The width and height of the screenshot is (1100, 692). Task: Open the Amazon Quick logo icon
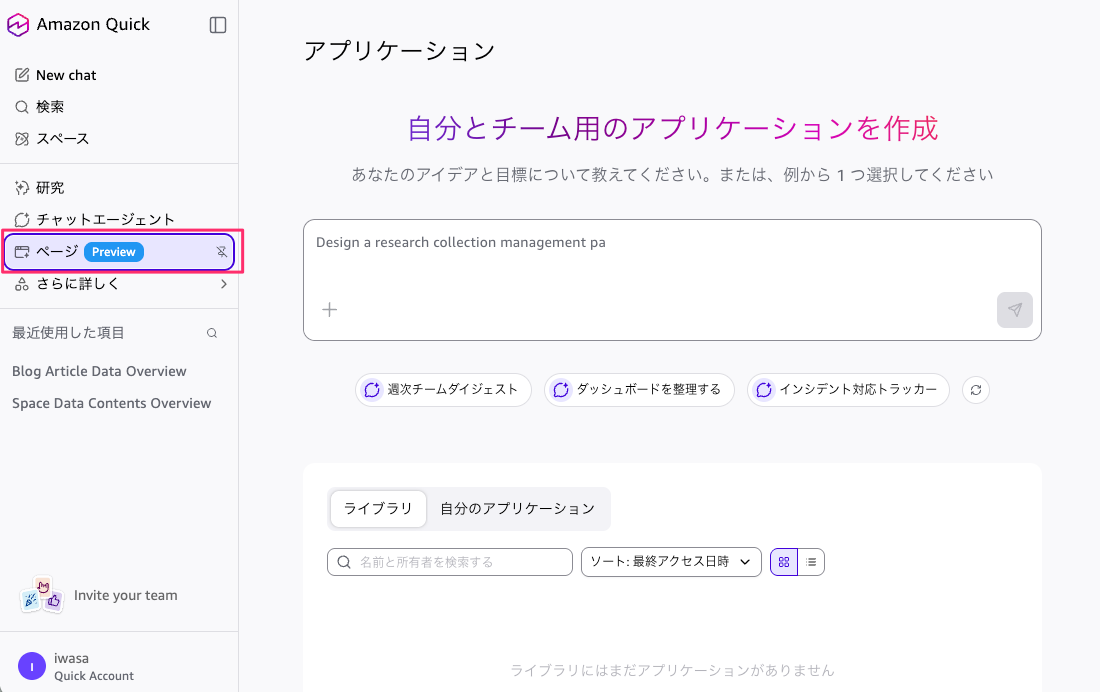[20, 24]
